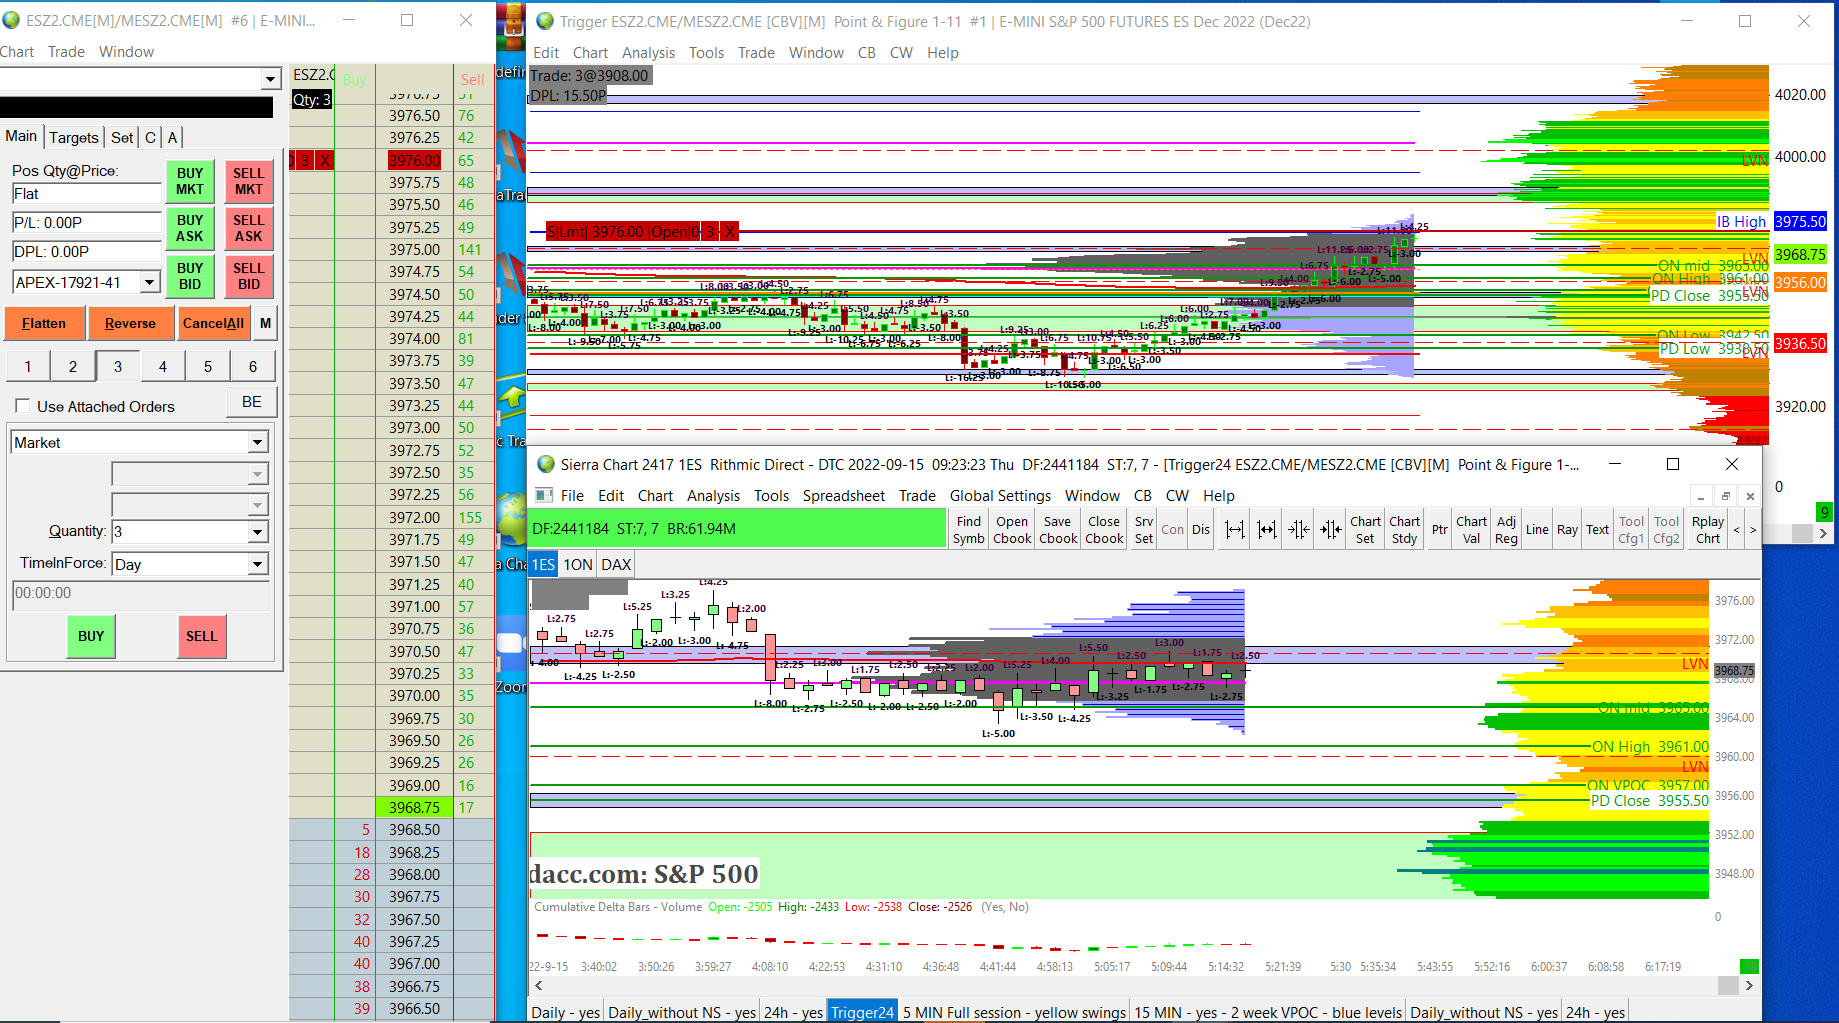Click the Reverse button
Image resolution: width=1839 pixels, height=1023 pixels.
[130, 323]
